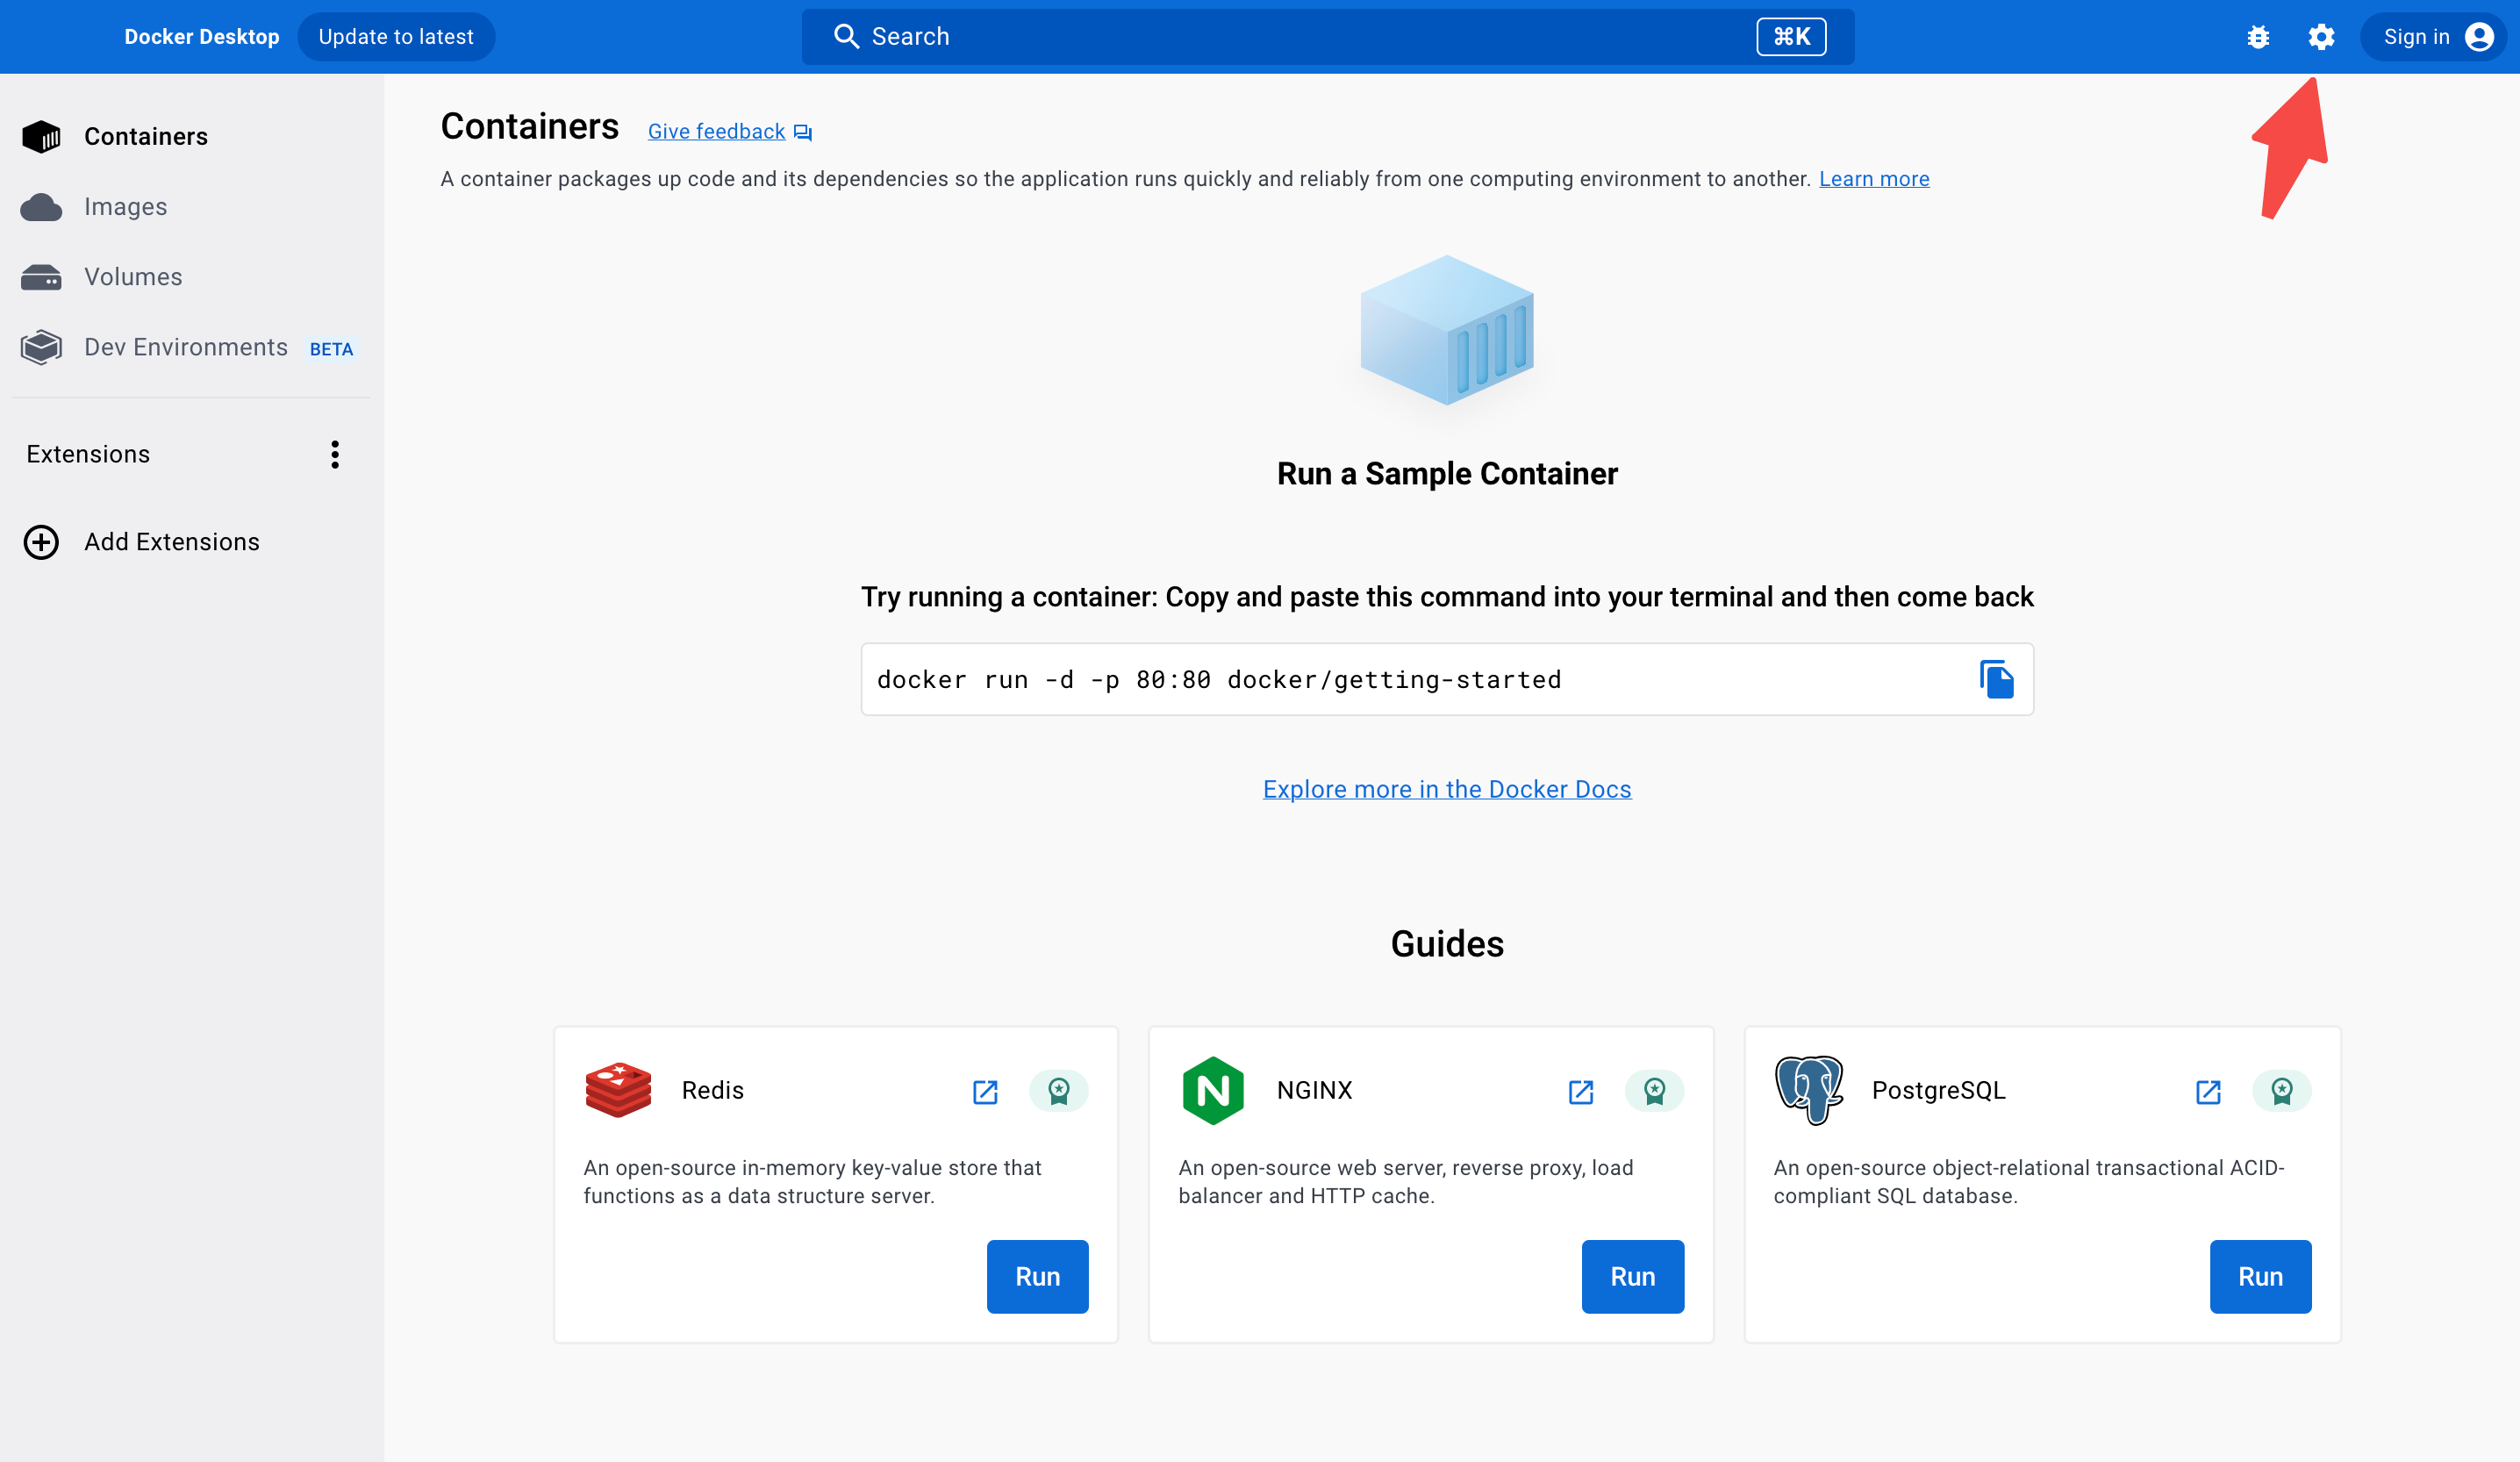Click Explore more in the Docker Docs
This screenshot has width=2520, height=1462.
[1448, 788]
